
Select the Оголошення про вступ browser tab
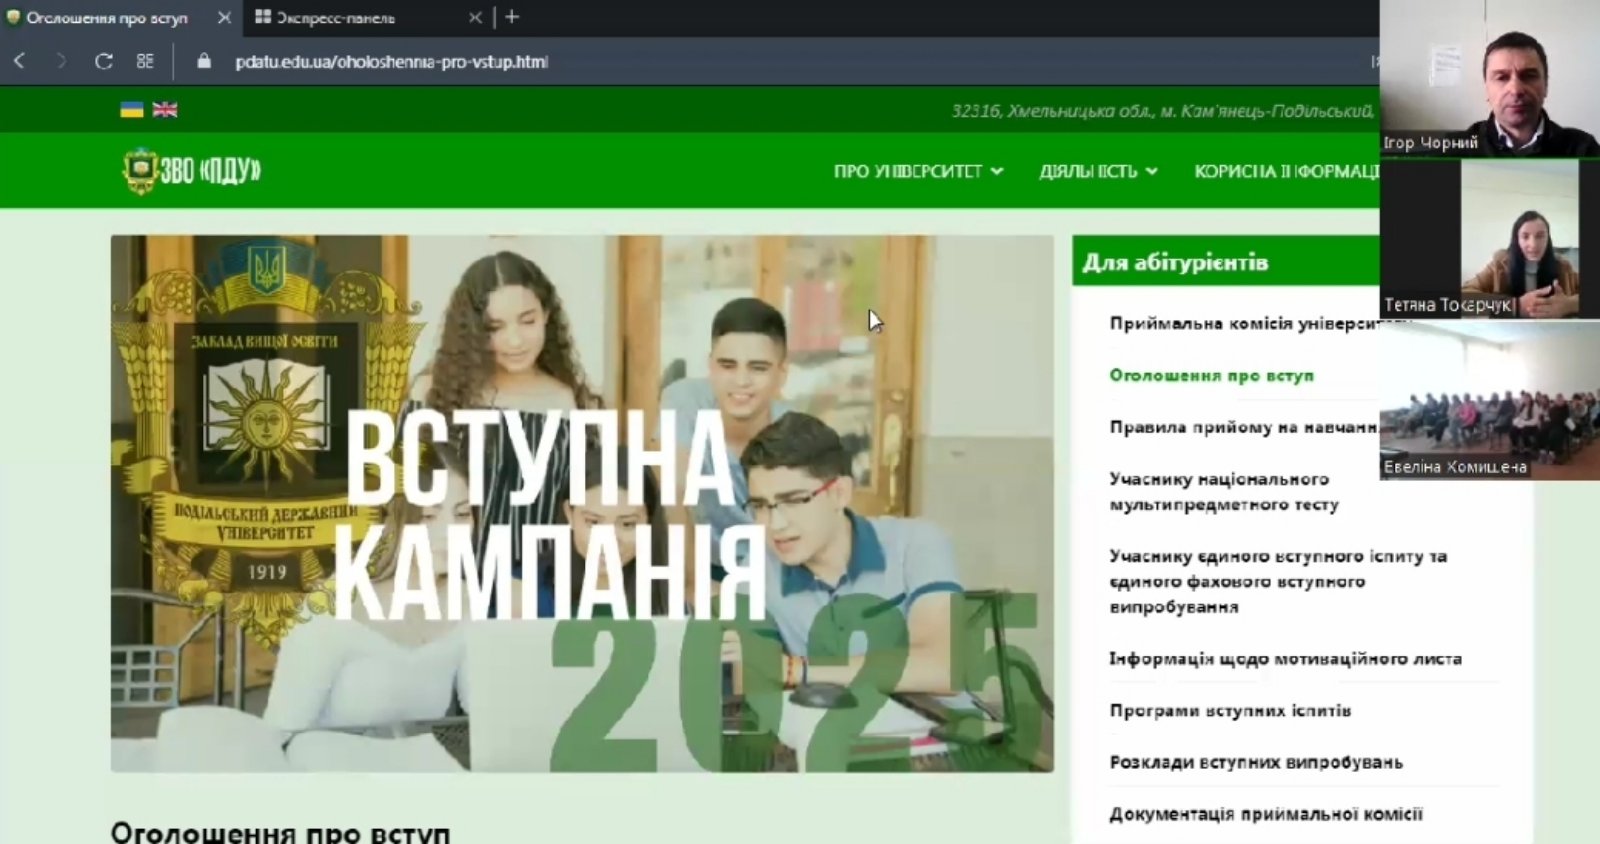click(106, 18)
